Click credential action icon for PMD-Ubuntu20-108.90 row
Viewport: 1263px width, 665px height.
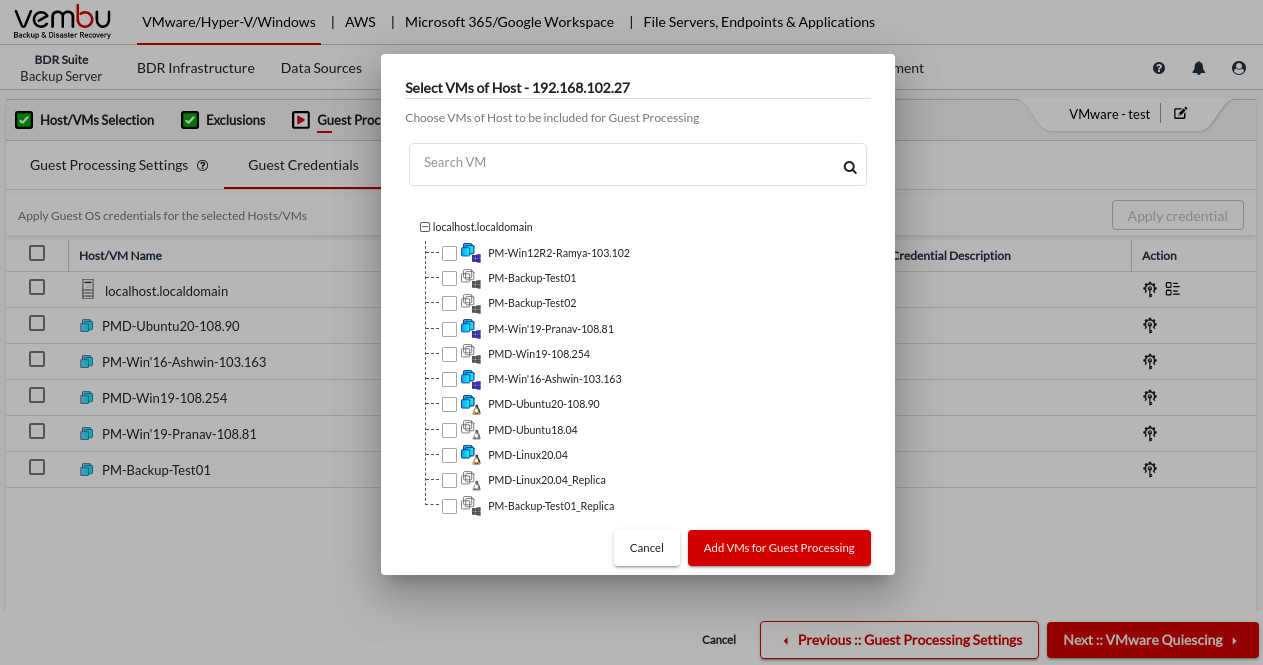pos(1150,326)
